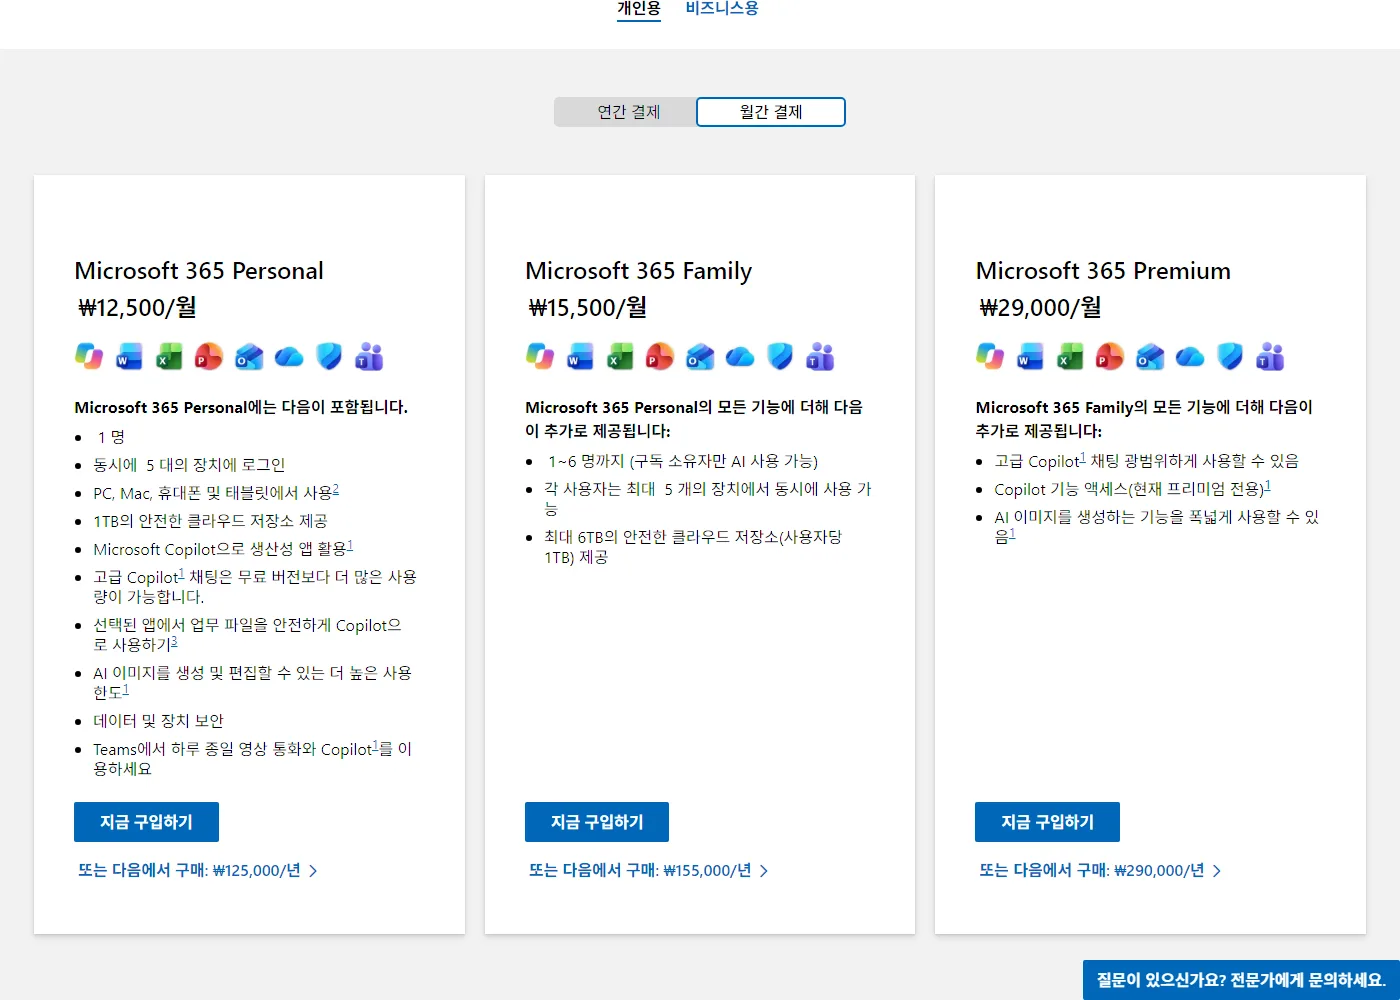The width and height of the screenshot is (1400, 1000).
Task: Click the Excel icon in the Premium plan
Action: [x=1070, y=356]
